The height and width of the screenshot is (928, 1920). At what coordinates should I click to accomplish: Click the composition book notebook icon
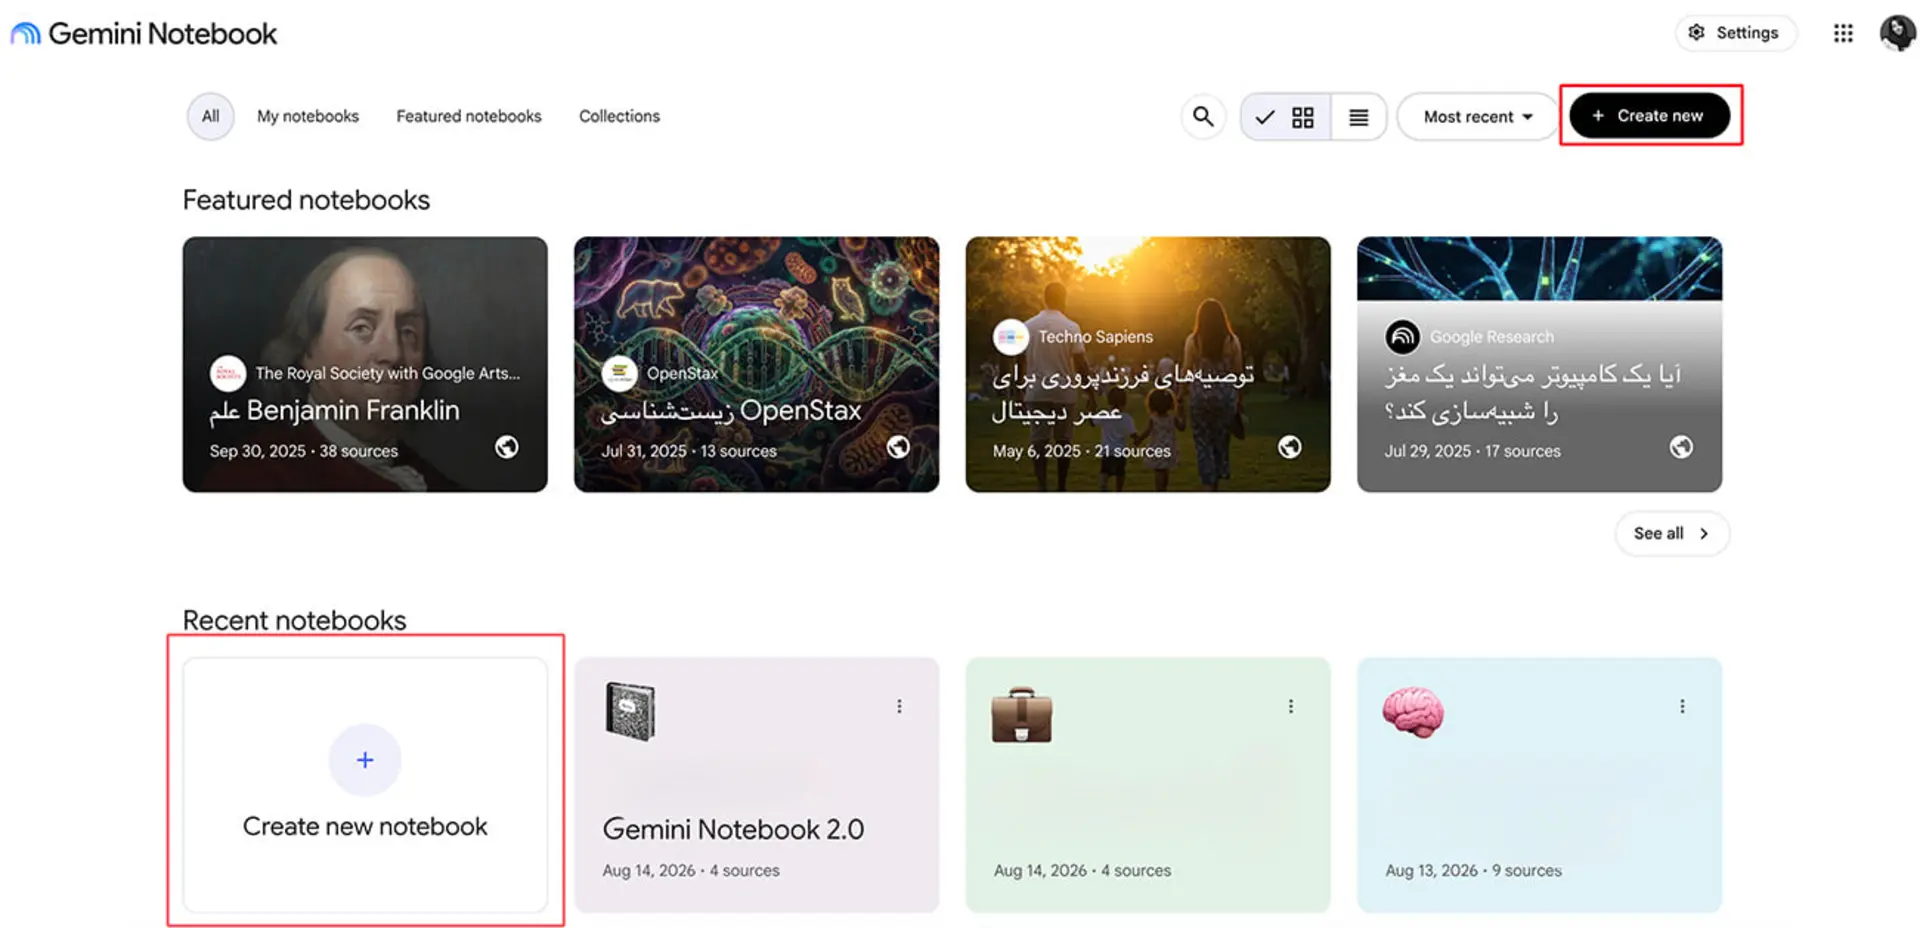tap(630, 711)
